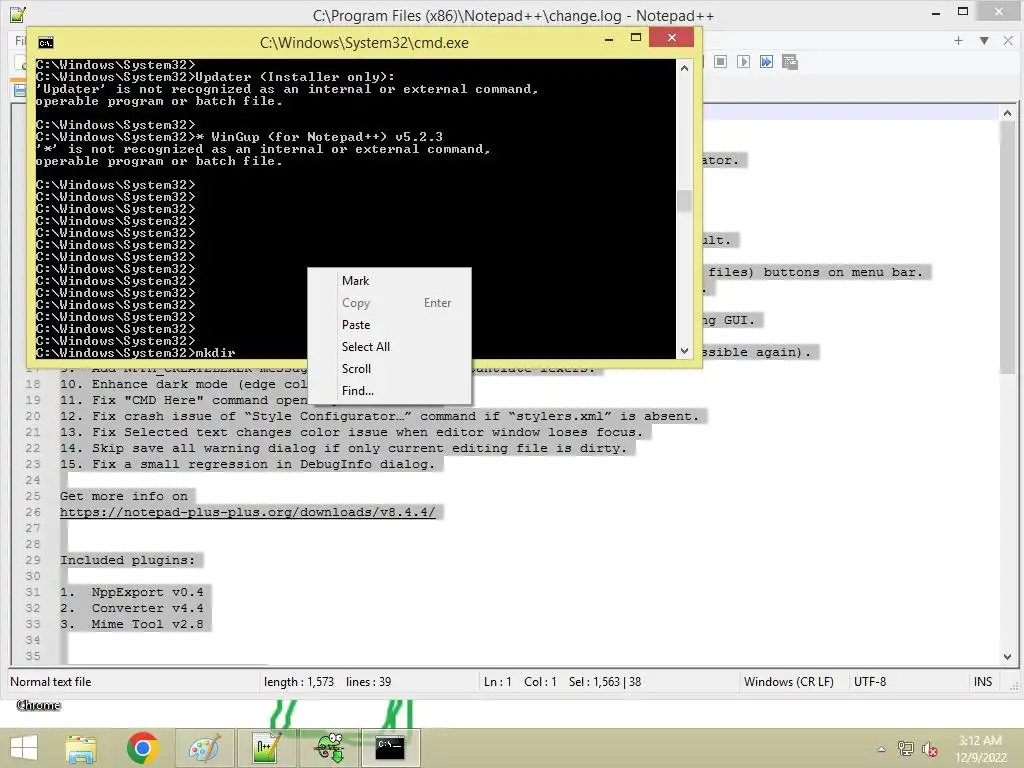
Task: Click the chameleon installer taskbar icon
Action: coord(328,748)
